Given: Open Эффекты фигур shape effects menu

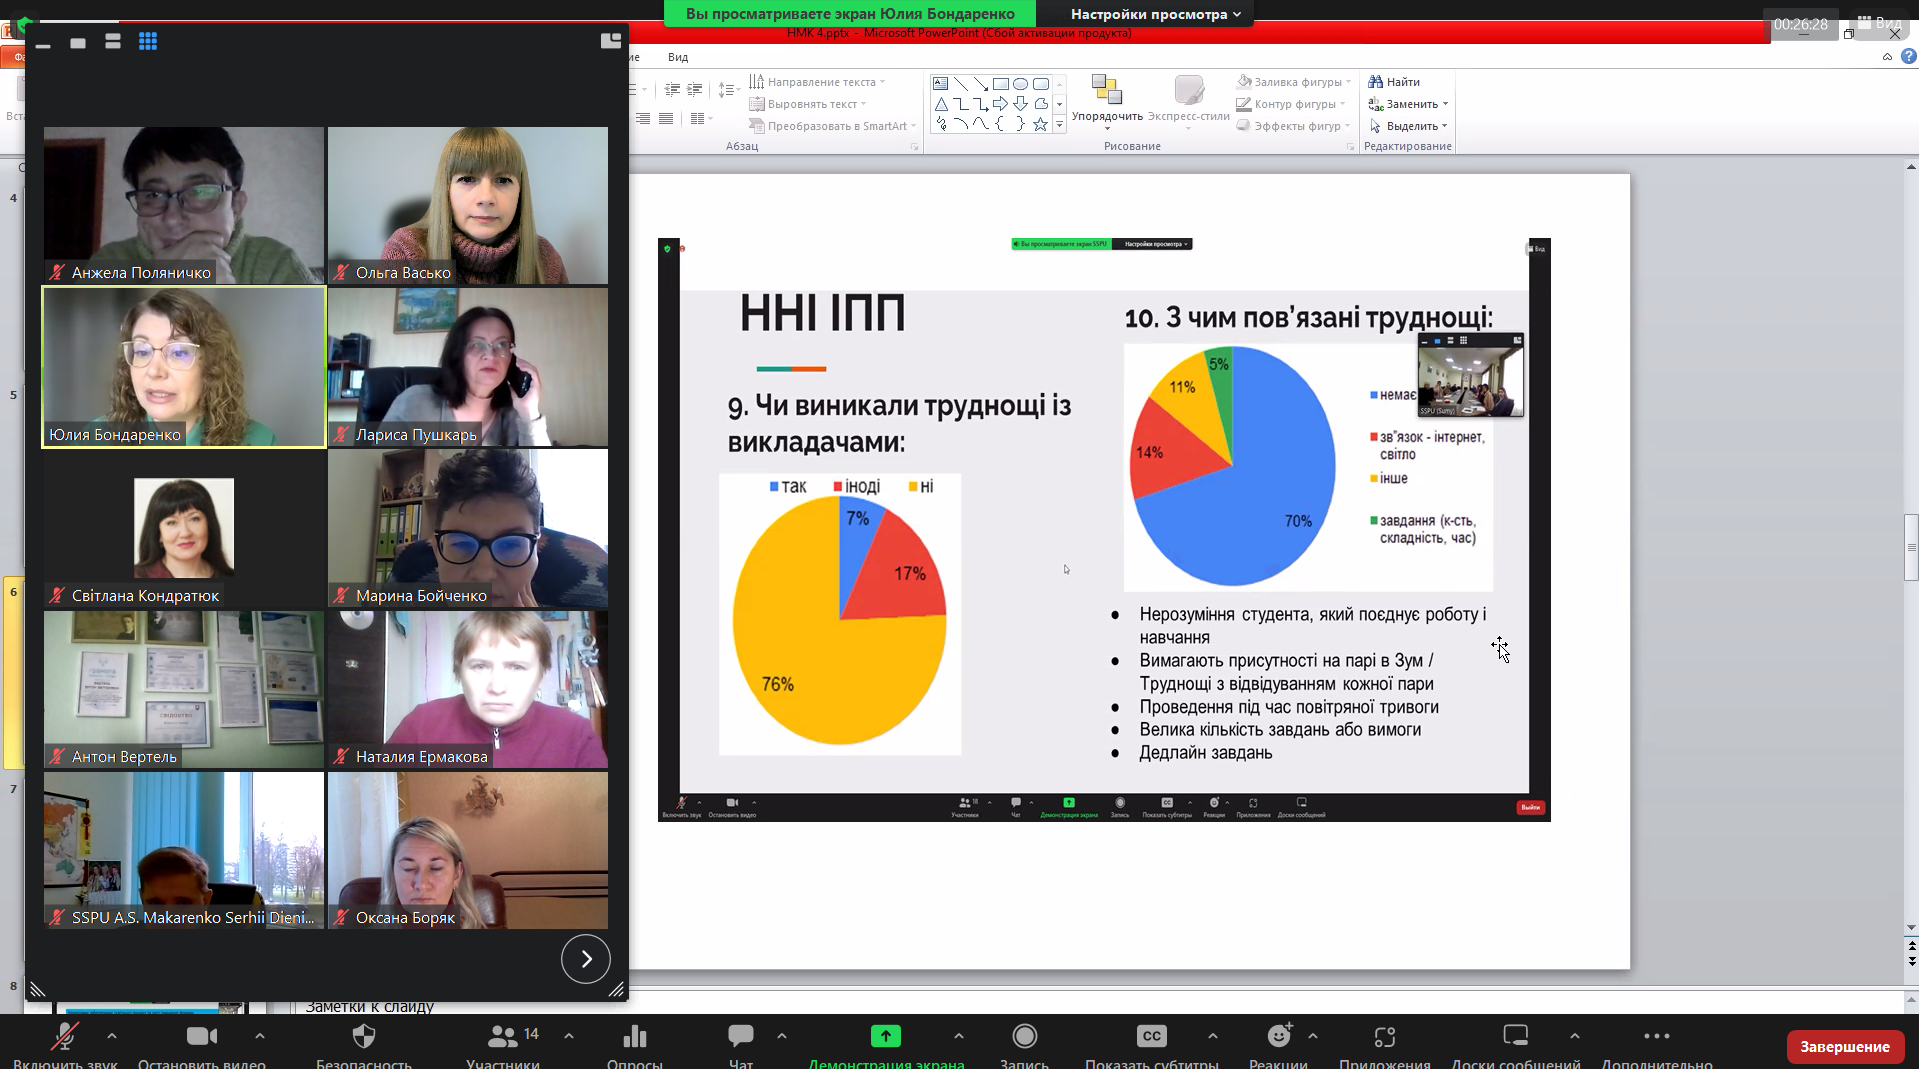Looking at the screenshot, I should coord(1294,126).
